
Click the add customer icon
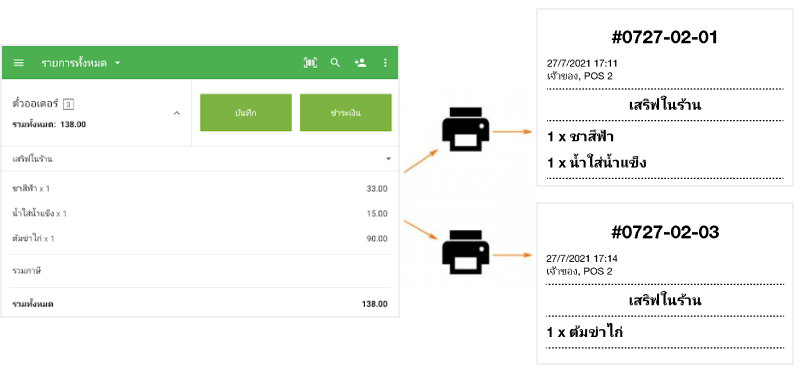coord(360,63)
